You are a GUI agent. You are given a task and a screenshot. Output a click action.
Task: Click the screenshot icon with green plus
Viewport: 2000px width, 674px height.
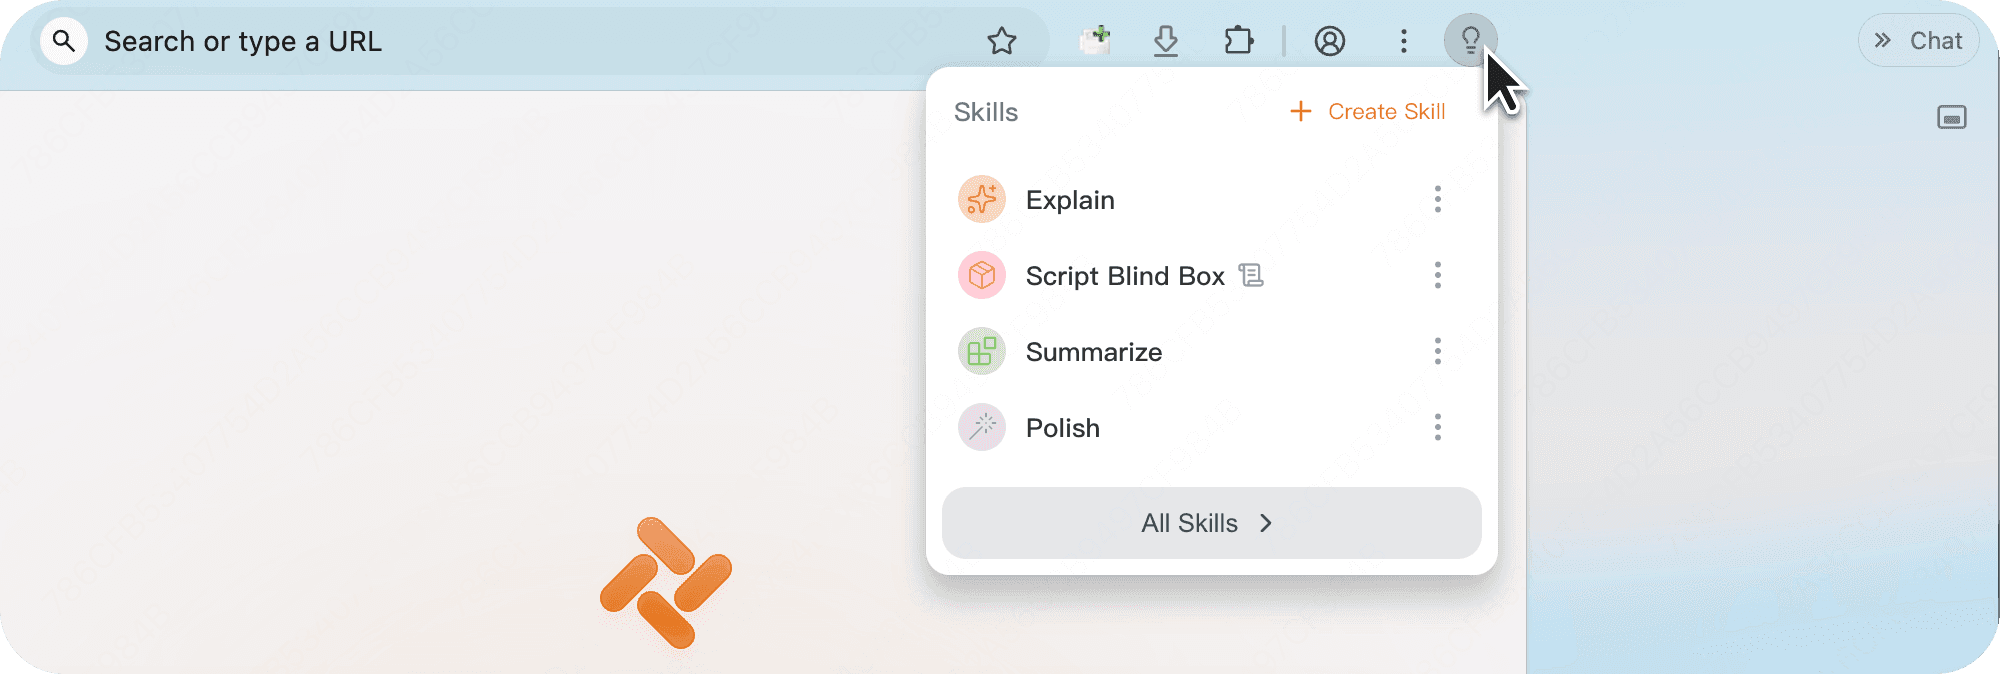click(1095, 41)
